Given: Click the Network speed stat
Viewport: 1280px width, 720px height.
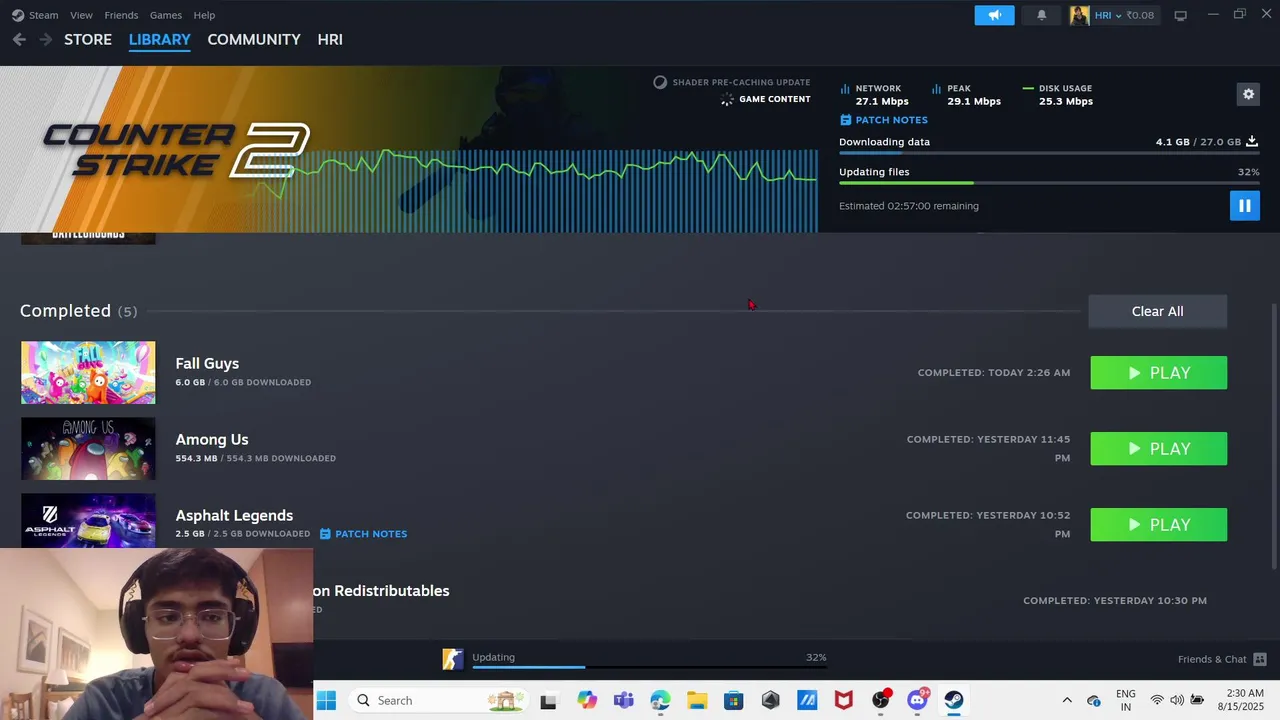Looking at the screenshot, I should click(875, 95).
